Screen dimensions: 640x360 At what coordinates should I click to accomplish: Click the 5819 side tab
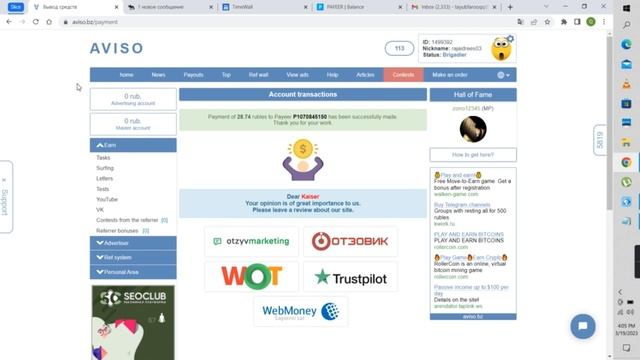pos(600,140)
